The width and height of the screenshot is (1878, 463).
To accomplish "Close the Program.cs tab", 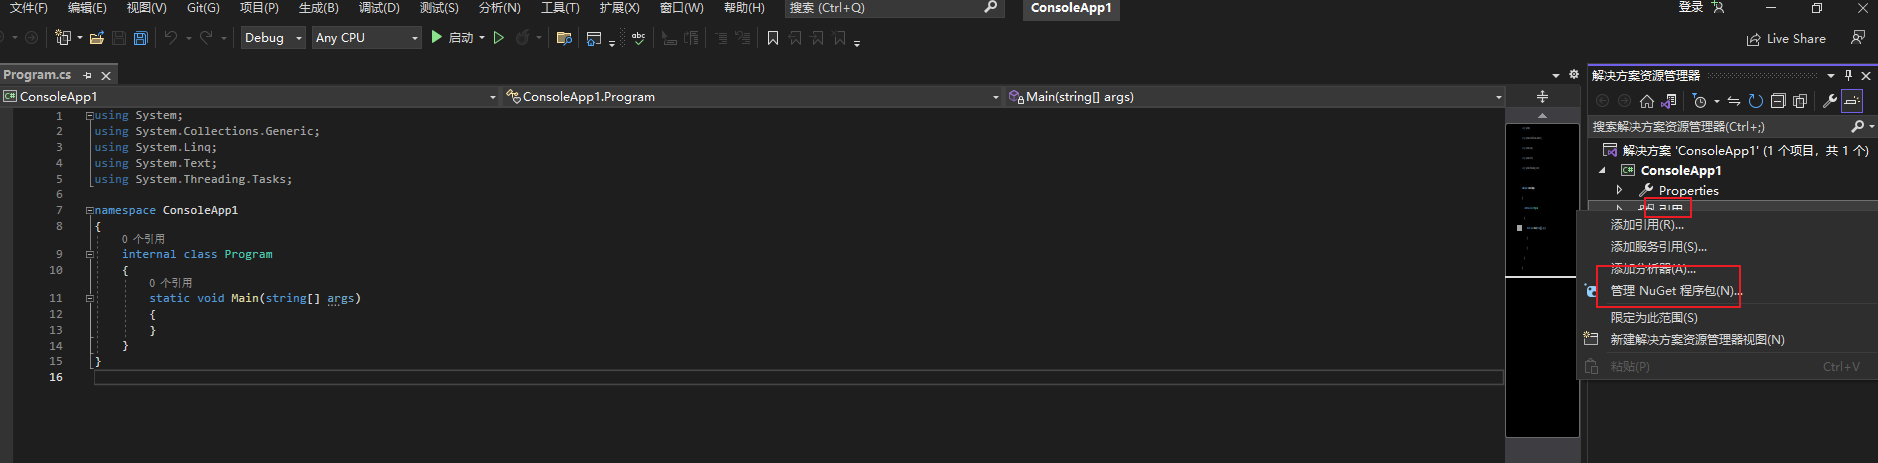I will point(105,75).
